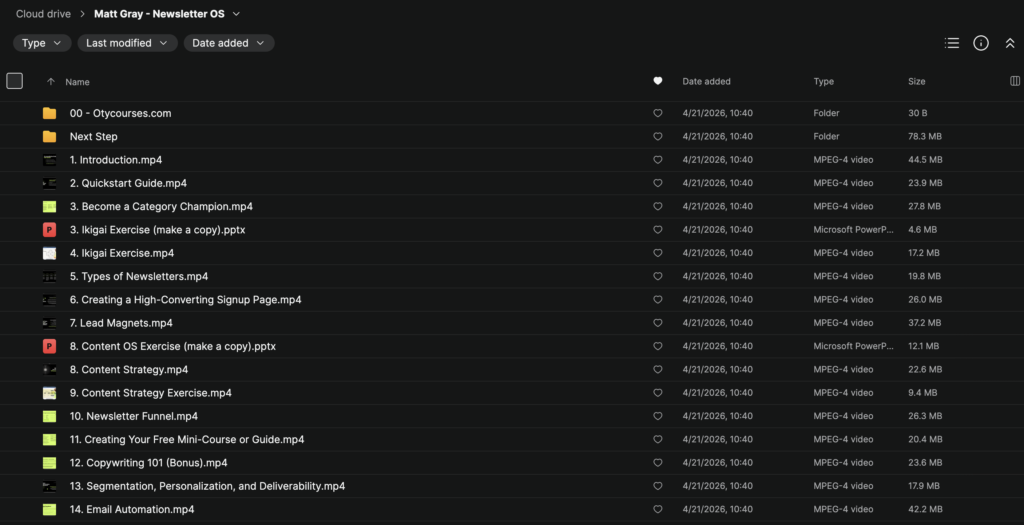1024x525 pixels.
Task: Click 14. Email Automation.mp4 file name
Action: pos(132,509)
